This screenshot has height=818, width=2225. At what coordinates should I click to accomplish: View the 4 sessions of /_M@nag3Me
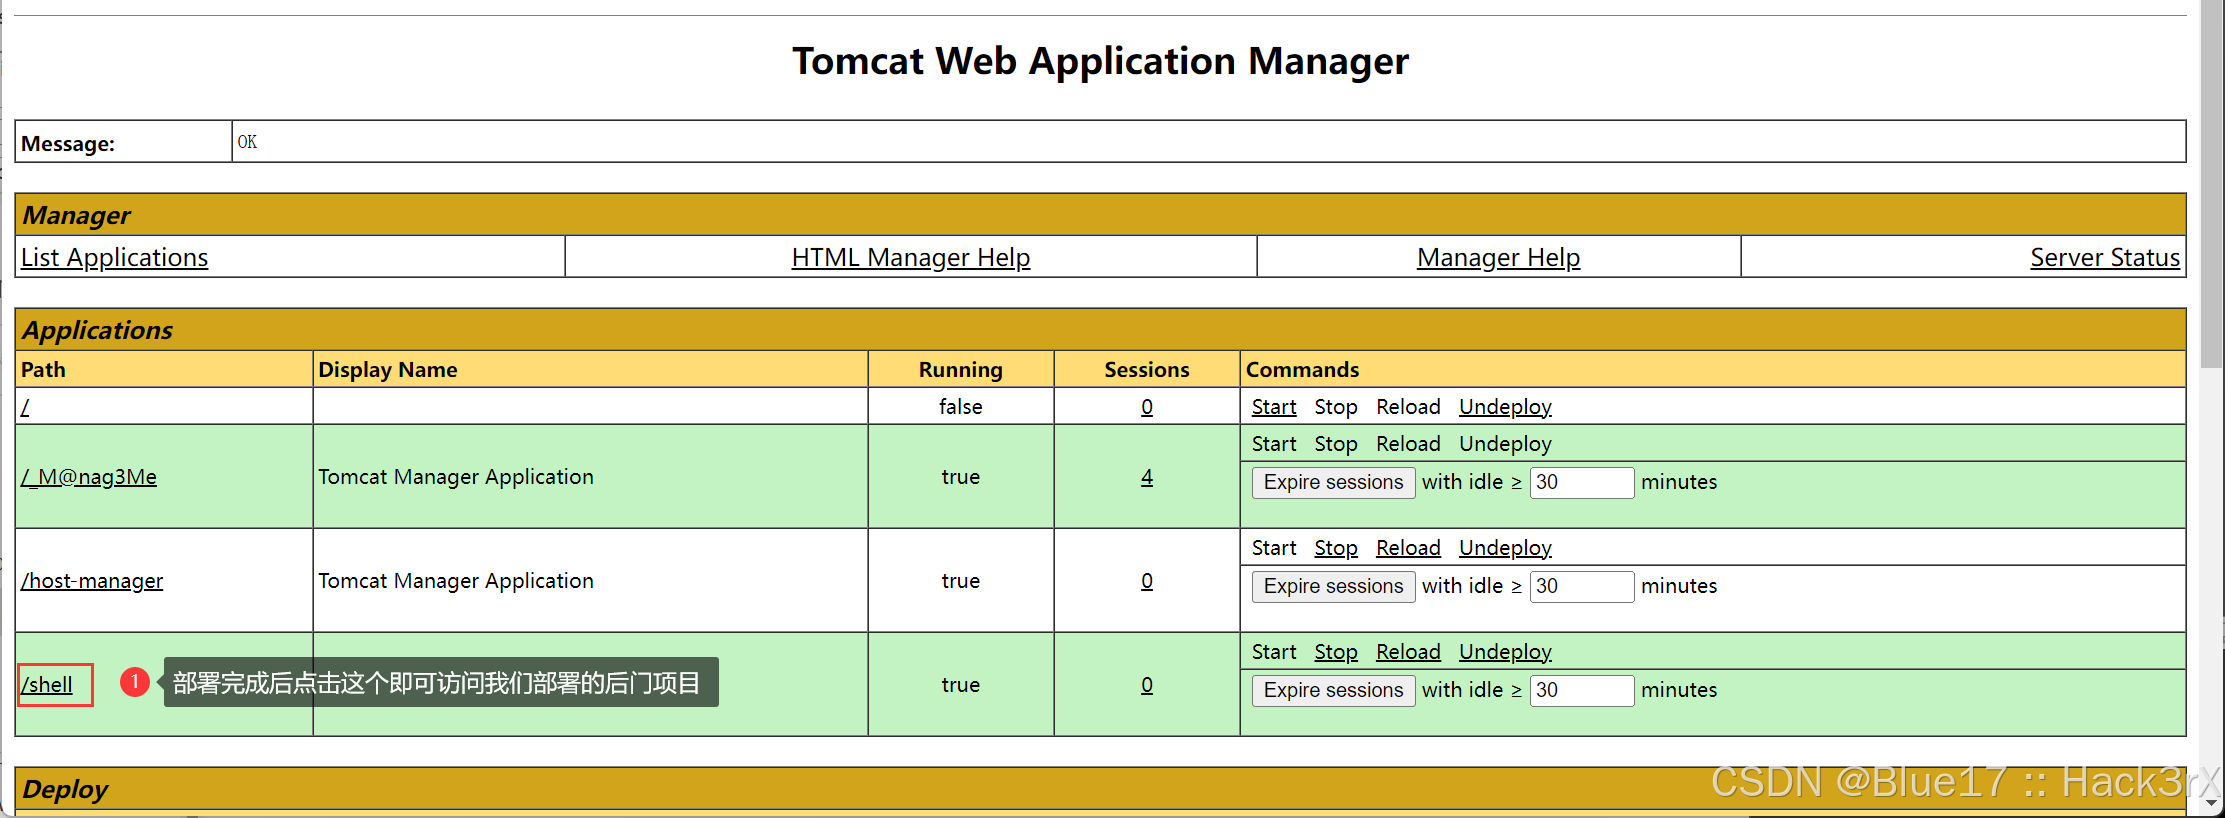(1146, 477)
